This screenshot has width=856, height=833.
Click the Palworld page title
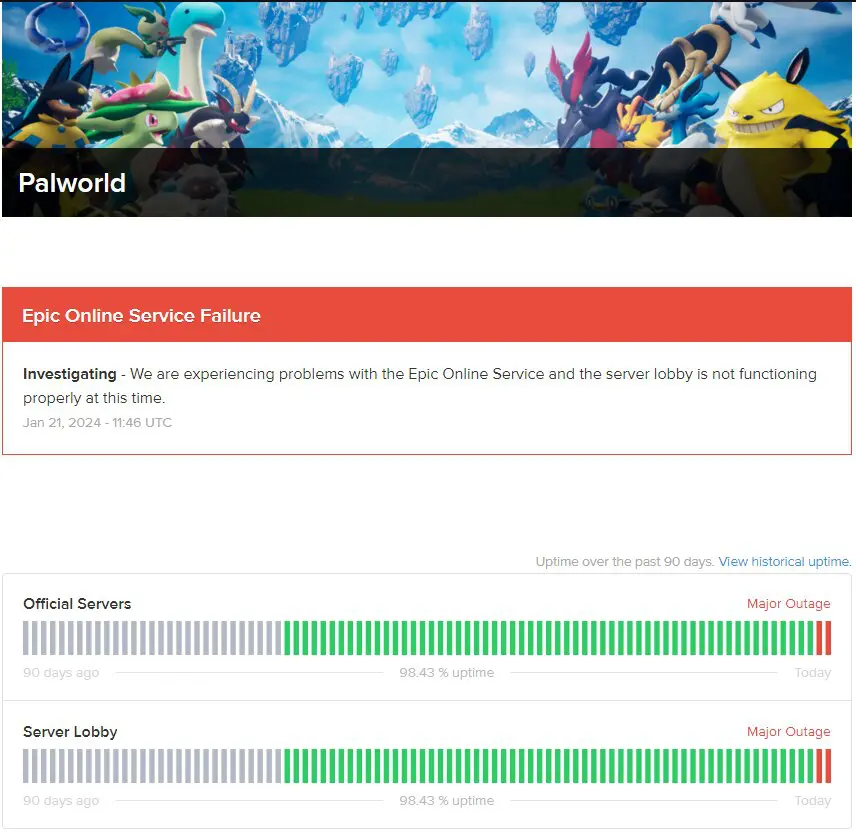(x=72, y=183)
